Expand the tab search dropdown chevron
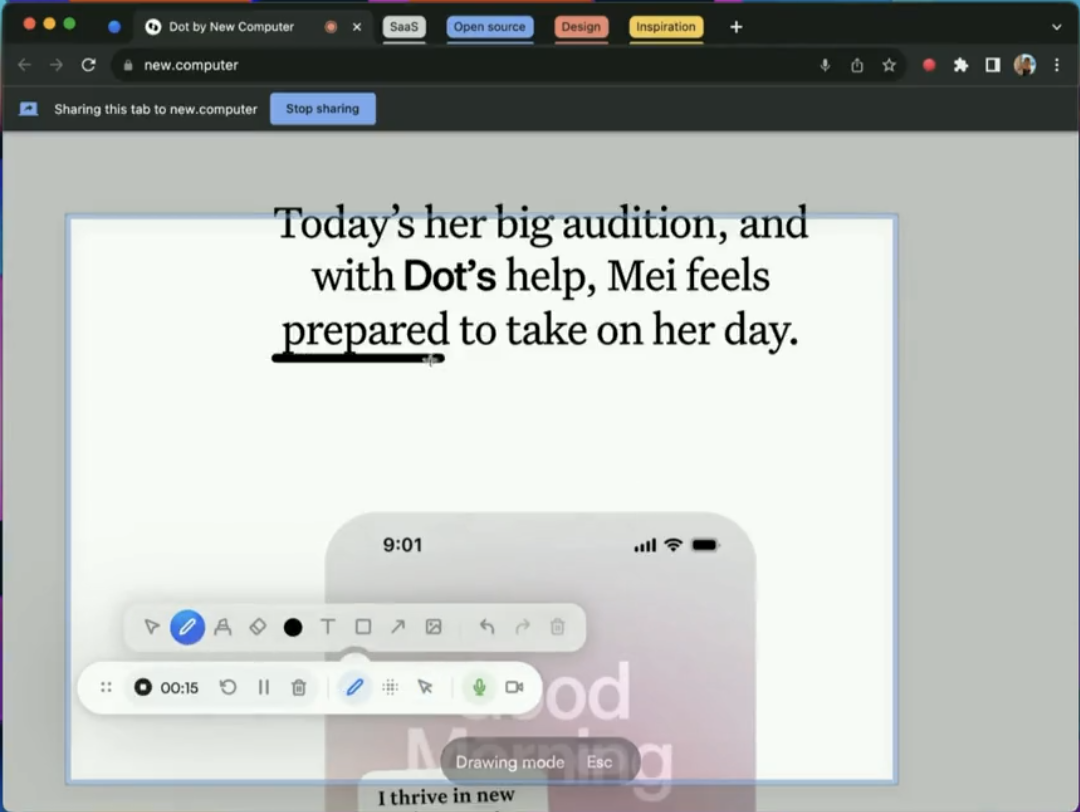The image size is (1080, 812). tap(1057, 27)
